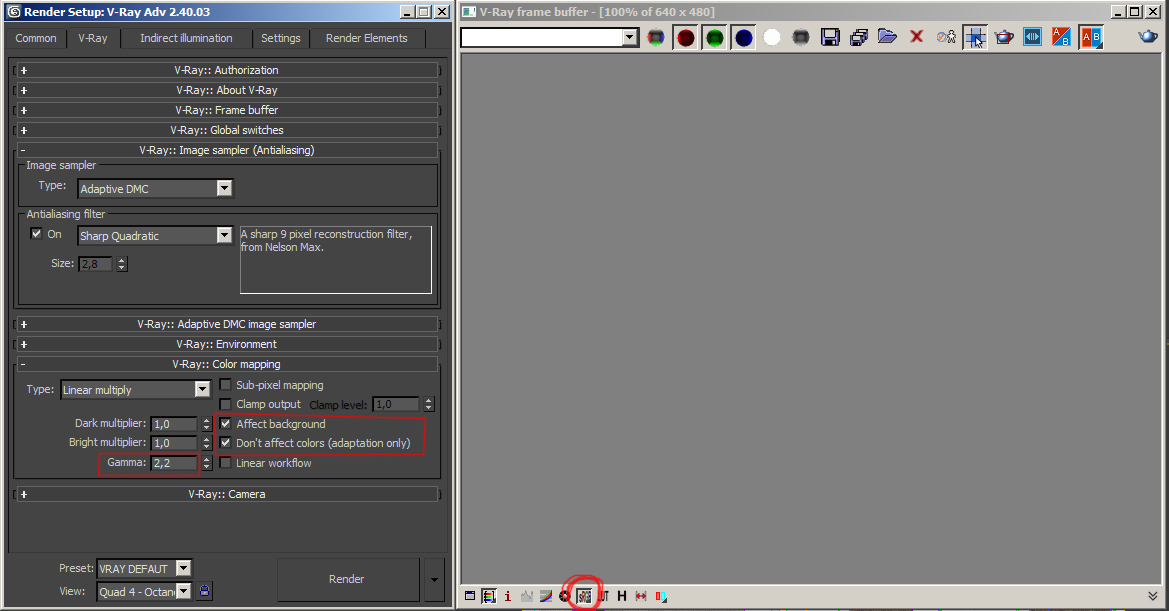
Task: Expand V-Ray:: Frame buffer rollout
Action: point(227,110)
